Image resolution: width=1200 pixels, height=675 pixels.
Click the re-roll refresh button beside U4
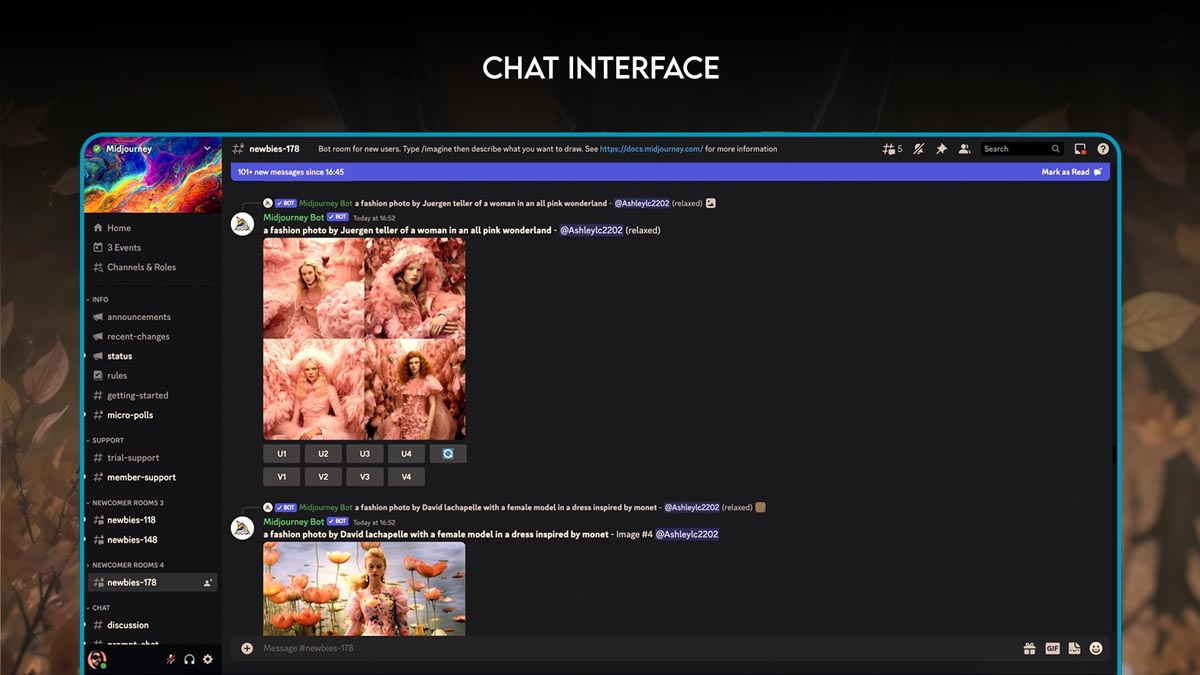(x=448, y=454)
